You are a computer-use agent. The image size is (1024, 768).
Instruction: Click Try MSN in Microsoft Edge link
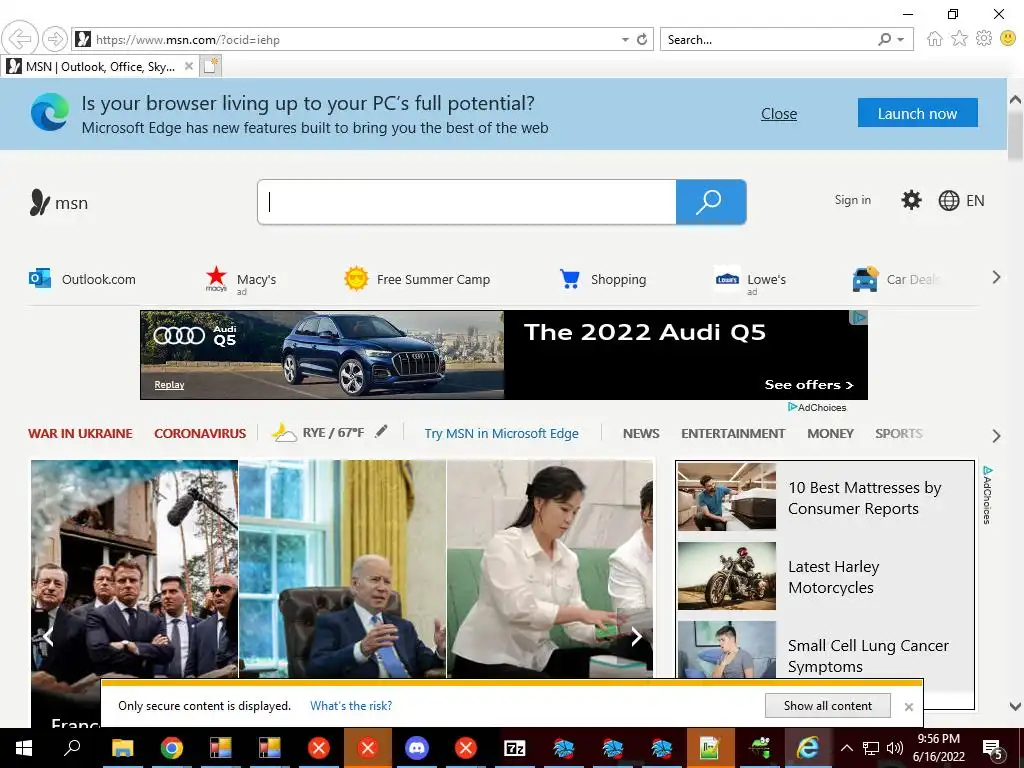coord(502,434)
